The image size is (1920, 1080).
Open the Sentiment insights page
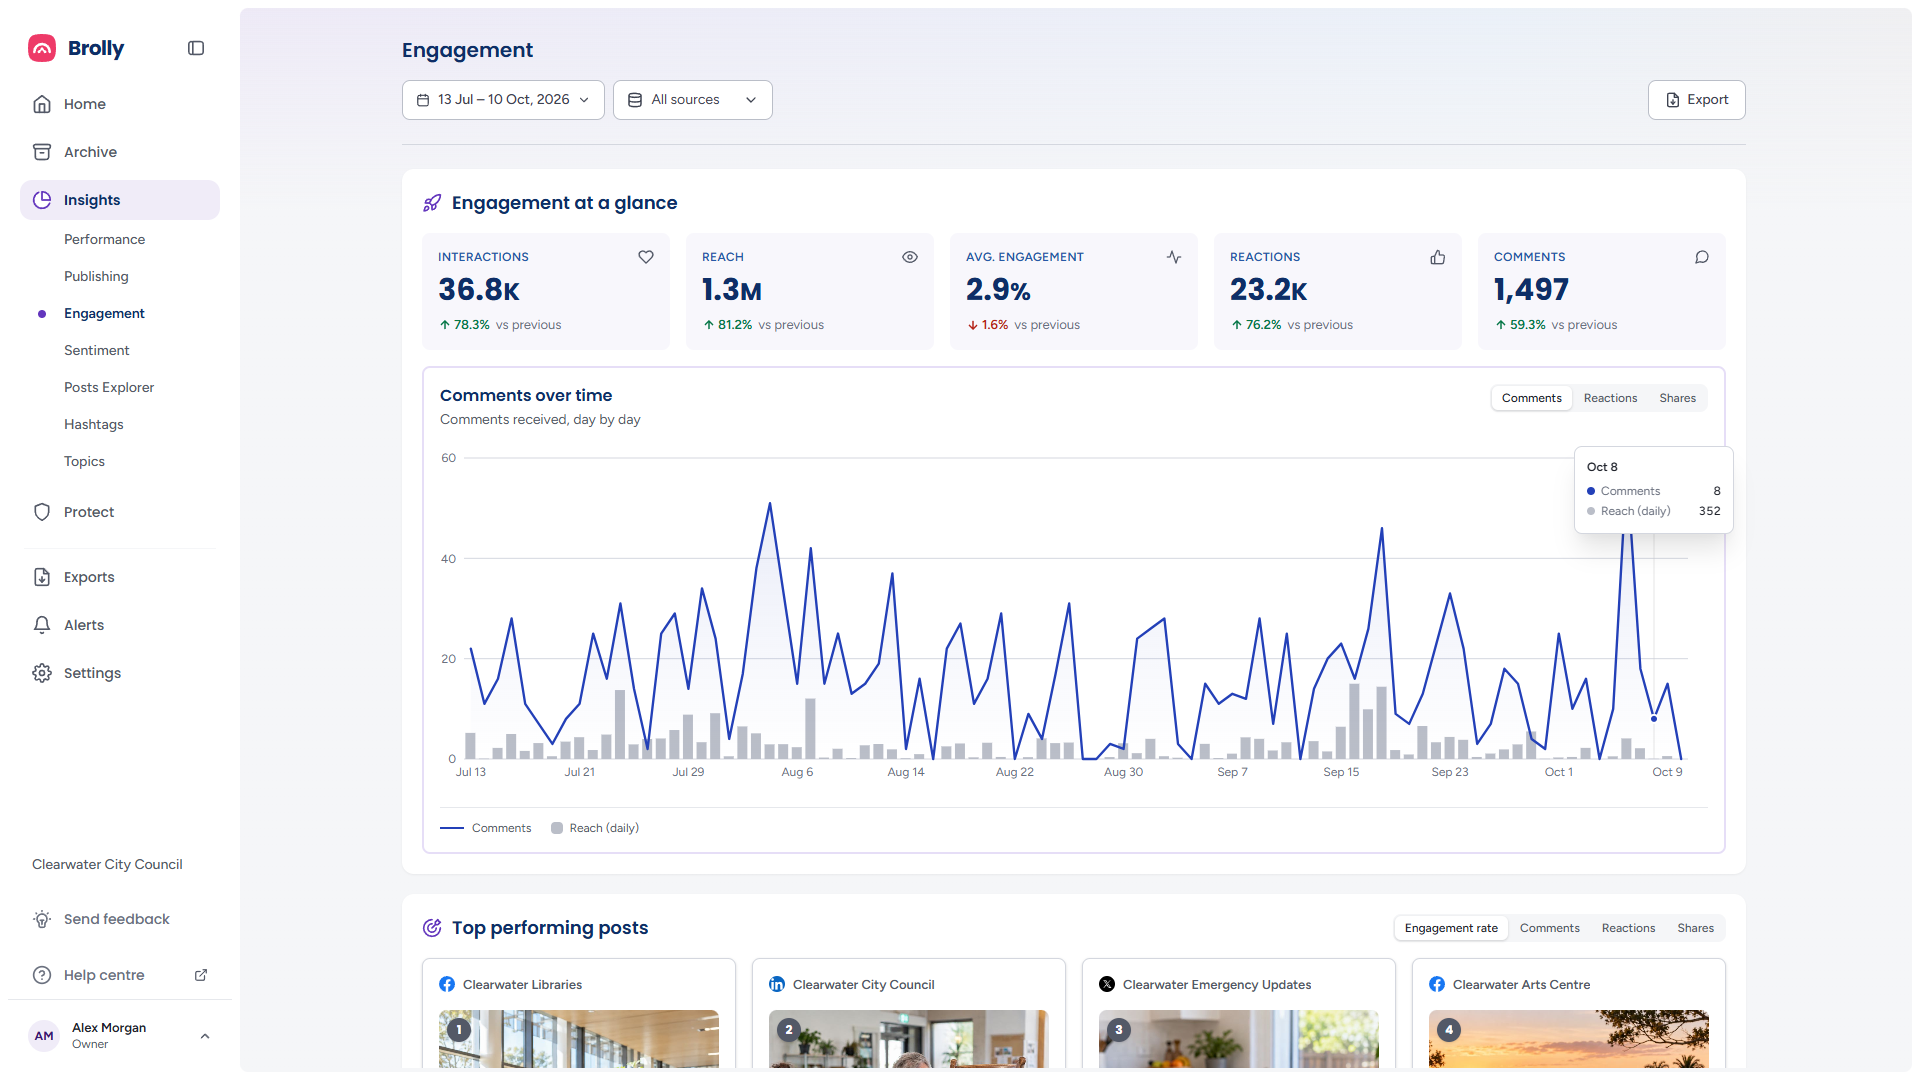[x=97, y=350]
